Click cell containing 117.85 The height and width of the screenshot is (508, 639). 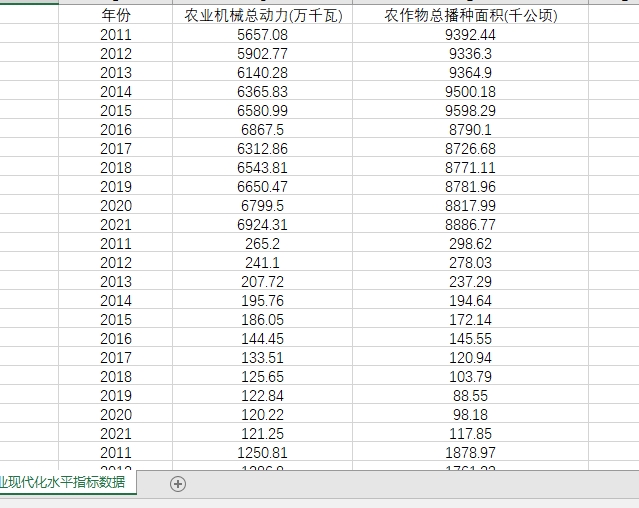[x=470, y=434]
